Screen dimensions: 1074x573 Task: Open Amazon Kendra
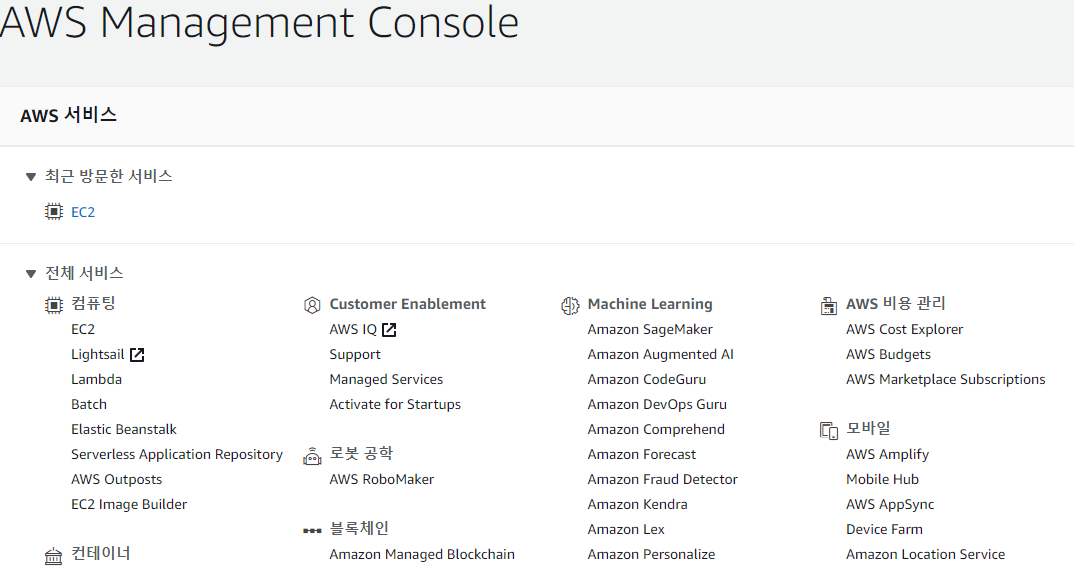click(638, 505)
